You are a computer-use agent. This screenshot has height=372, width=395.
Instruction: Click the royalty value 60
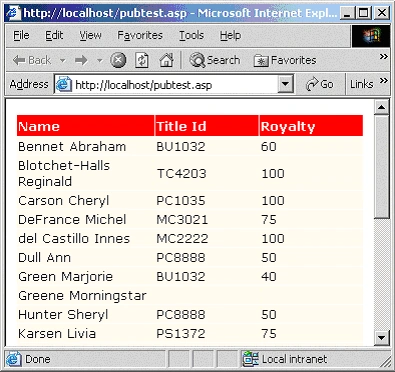pyautogui.click(x=269, y=146)
